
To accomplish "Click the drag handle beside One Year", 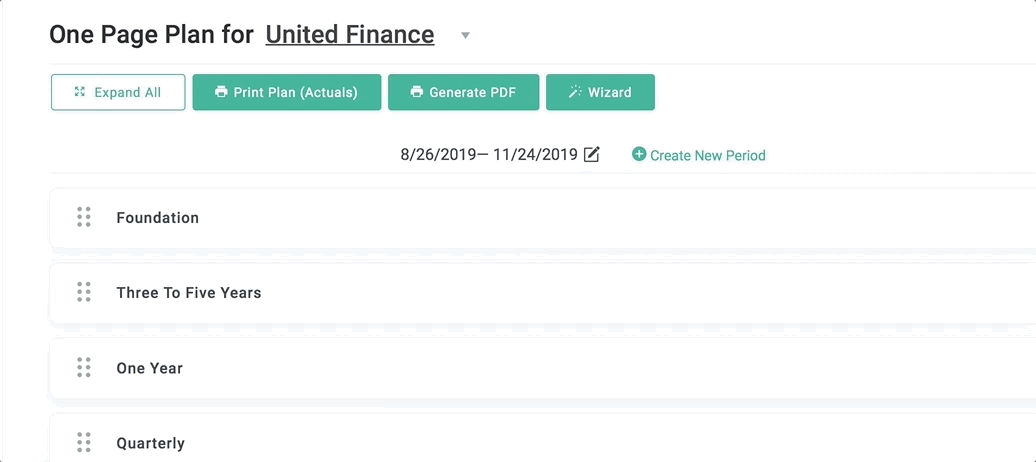I will (84, 367).
